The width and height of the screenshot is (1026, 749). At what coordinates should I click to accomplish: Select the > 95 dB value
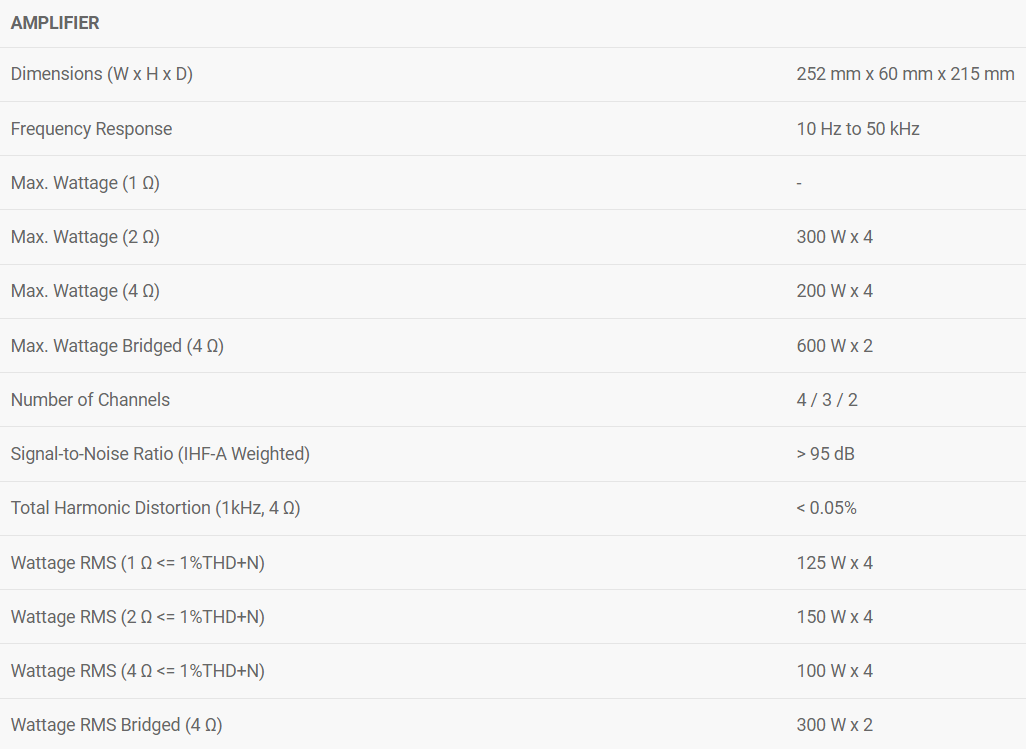[825, 454]
